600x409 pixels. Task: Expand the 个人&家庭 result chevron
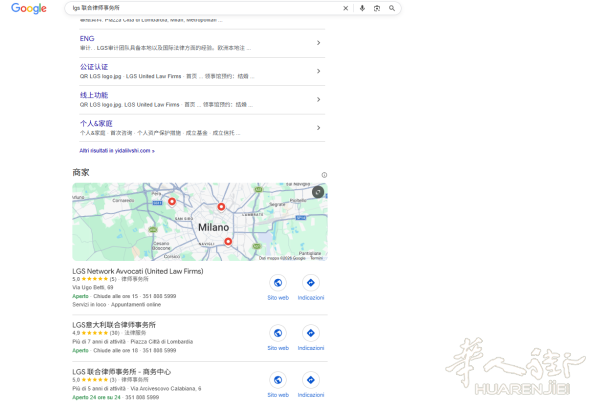pos(318,128)
